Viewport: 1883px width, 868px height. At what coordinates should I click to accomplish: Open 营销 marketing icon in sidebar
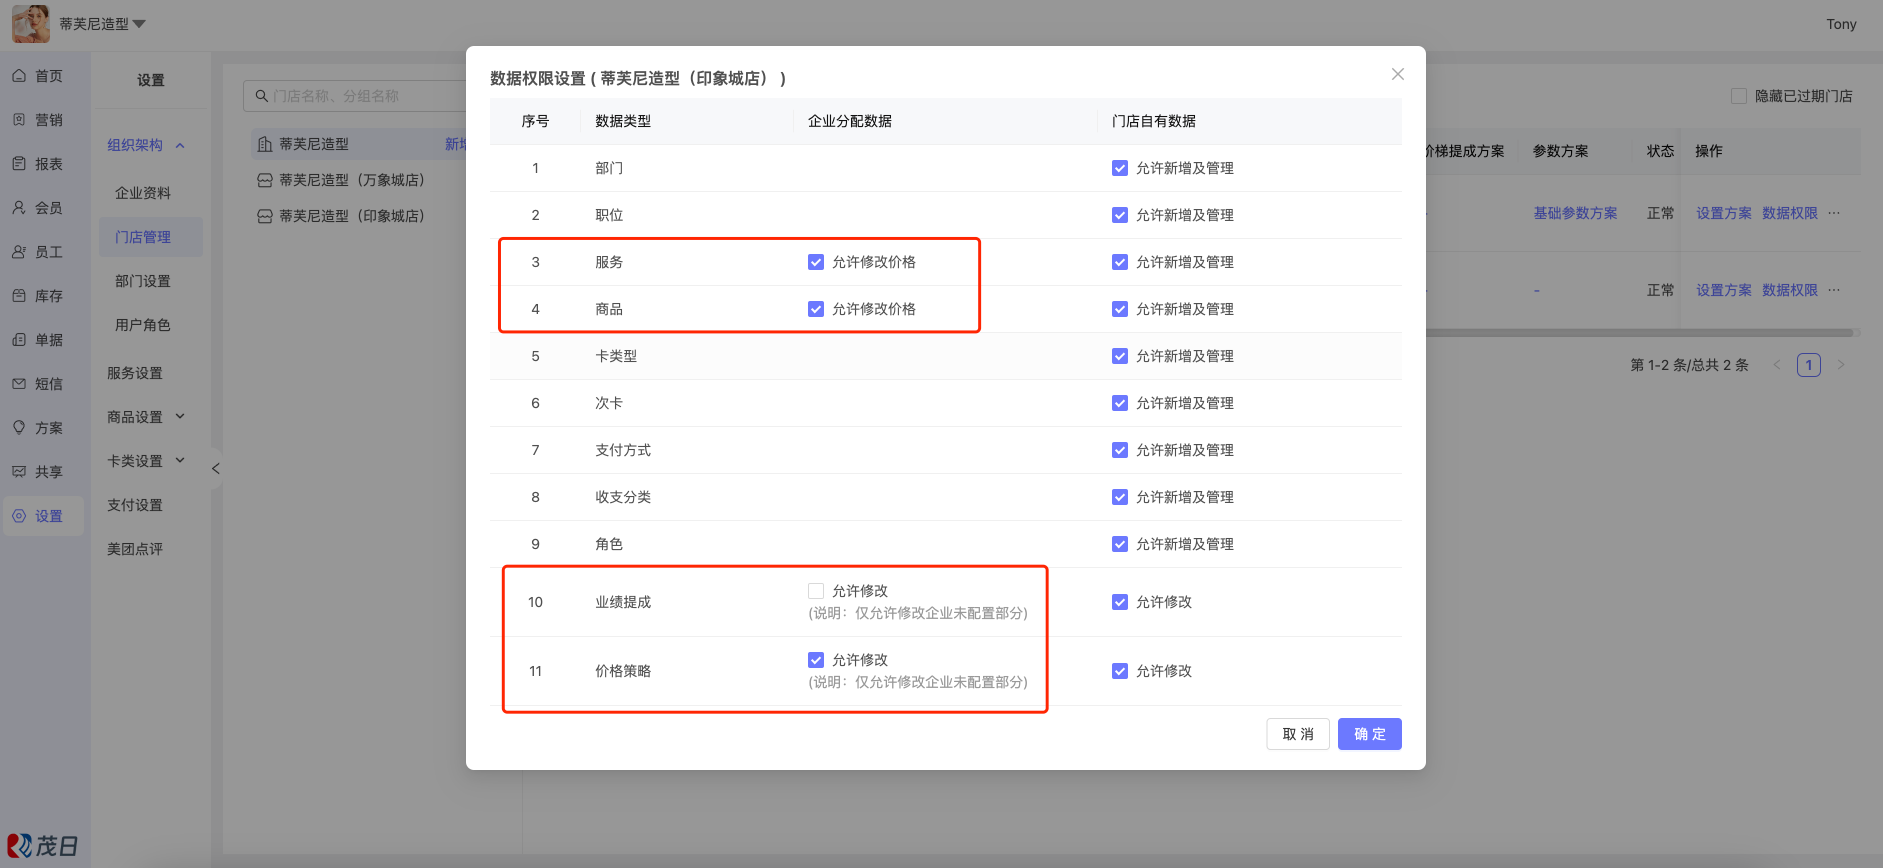pos(19,120)
